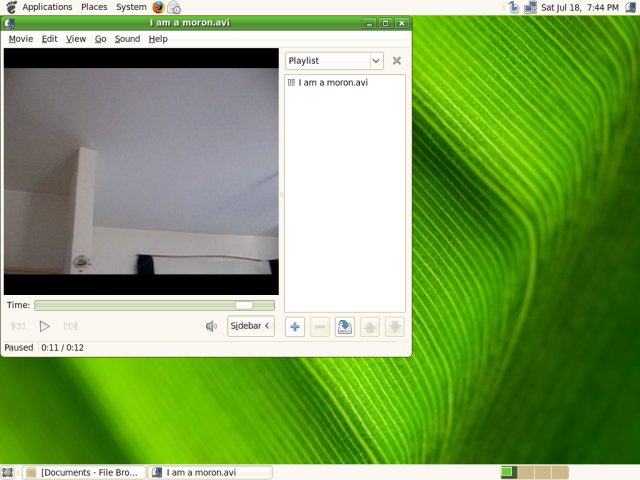This screenshot has height=480, width=640.
Task: Add a file to the playlist
Action: pyautogui.click(x=295, y=327)
